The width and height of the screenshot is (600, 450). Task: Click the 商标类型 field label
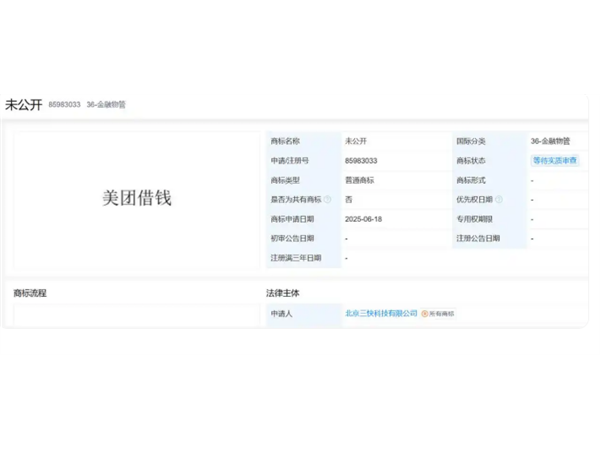(x=285, y=180)
